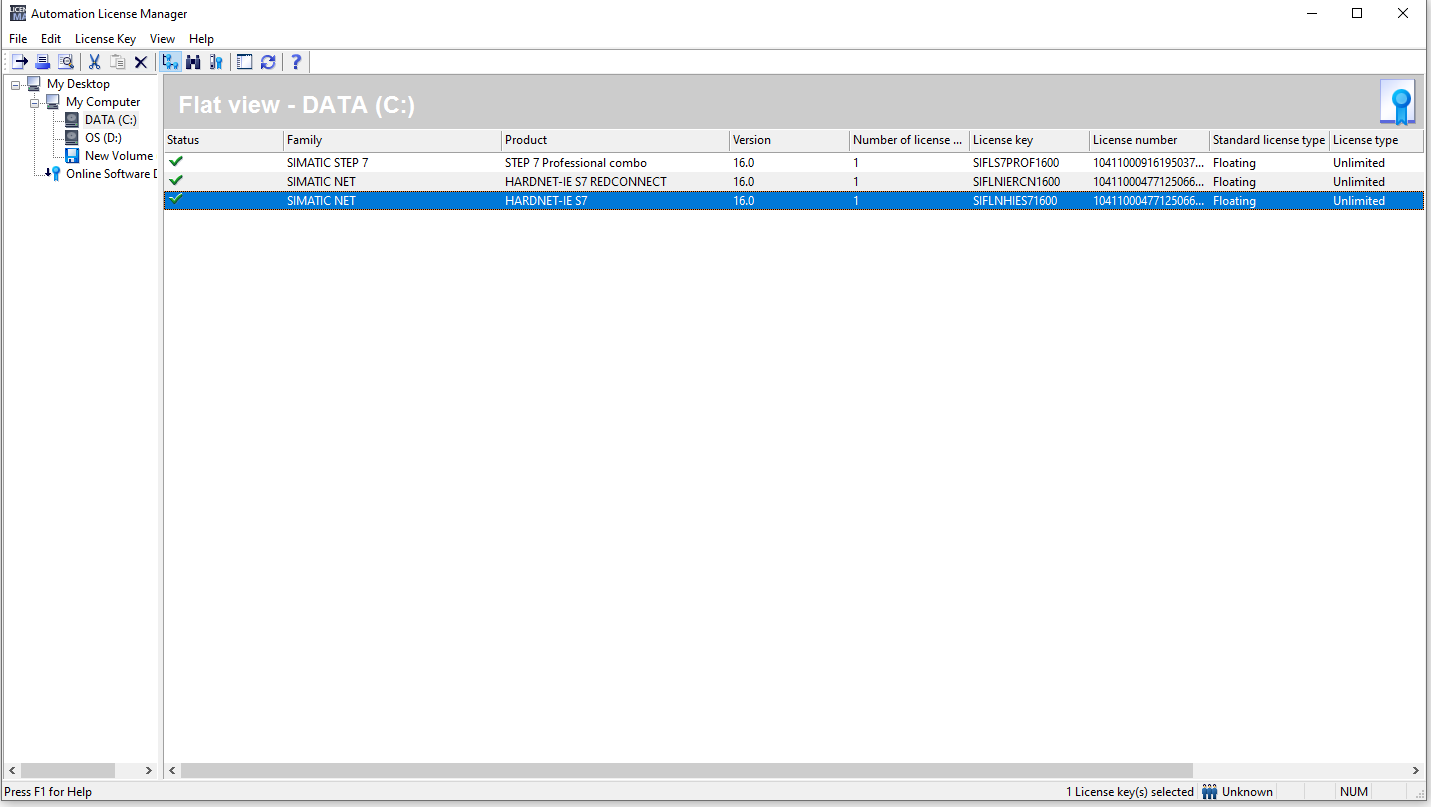Click the status checkmark in the highlighted HARDNET-IE S7 row
This screenshot has width=1431, height=807.
click(176, 199)
